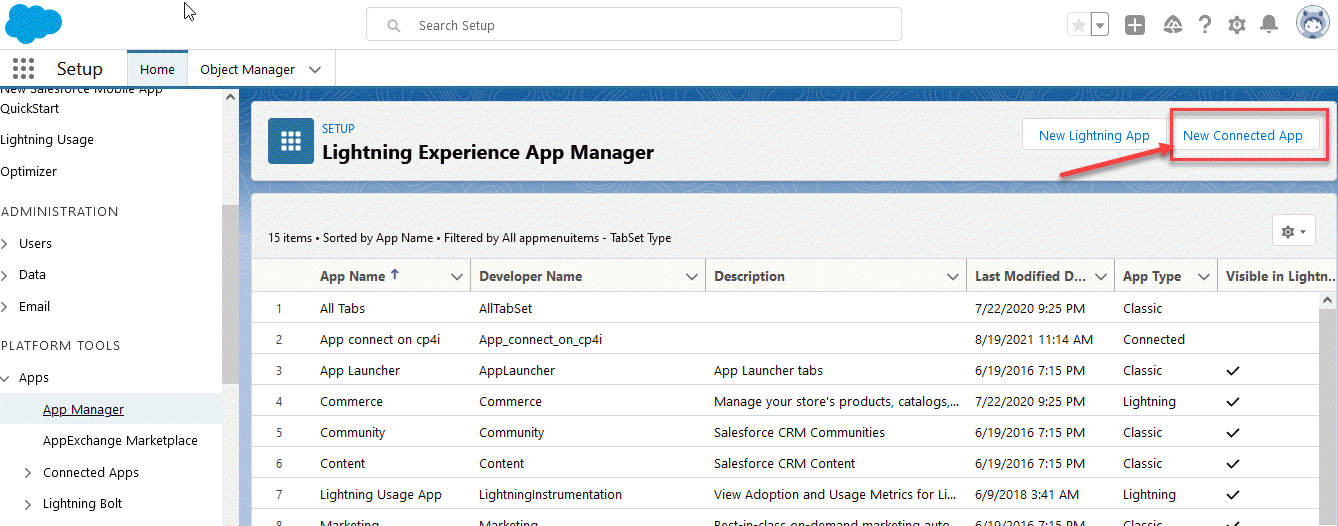Viewport: 1338px width, 526px height.
Task: Expand Connected Apps in sidebar
Action: click(28, 473)
